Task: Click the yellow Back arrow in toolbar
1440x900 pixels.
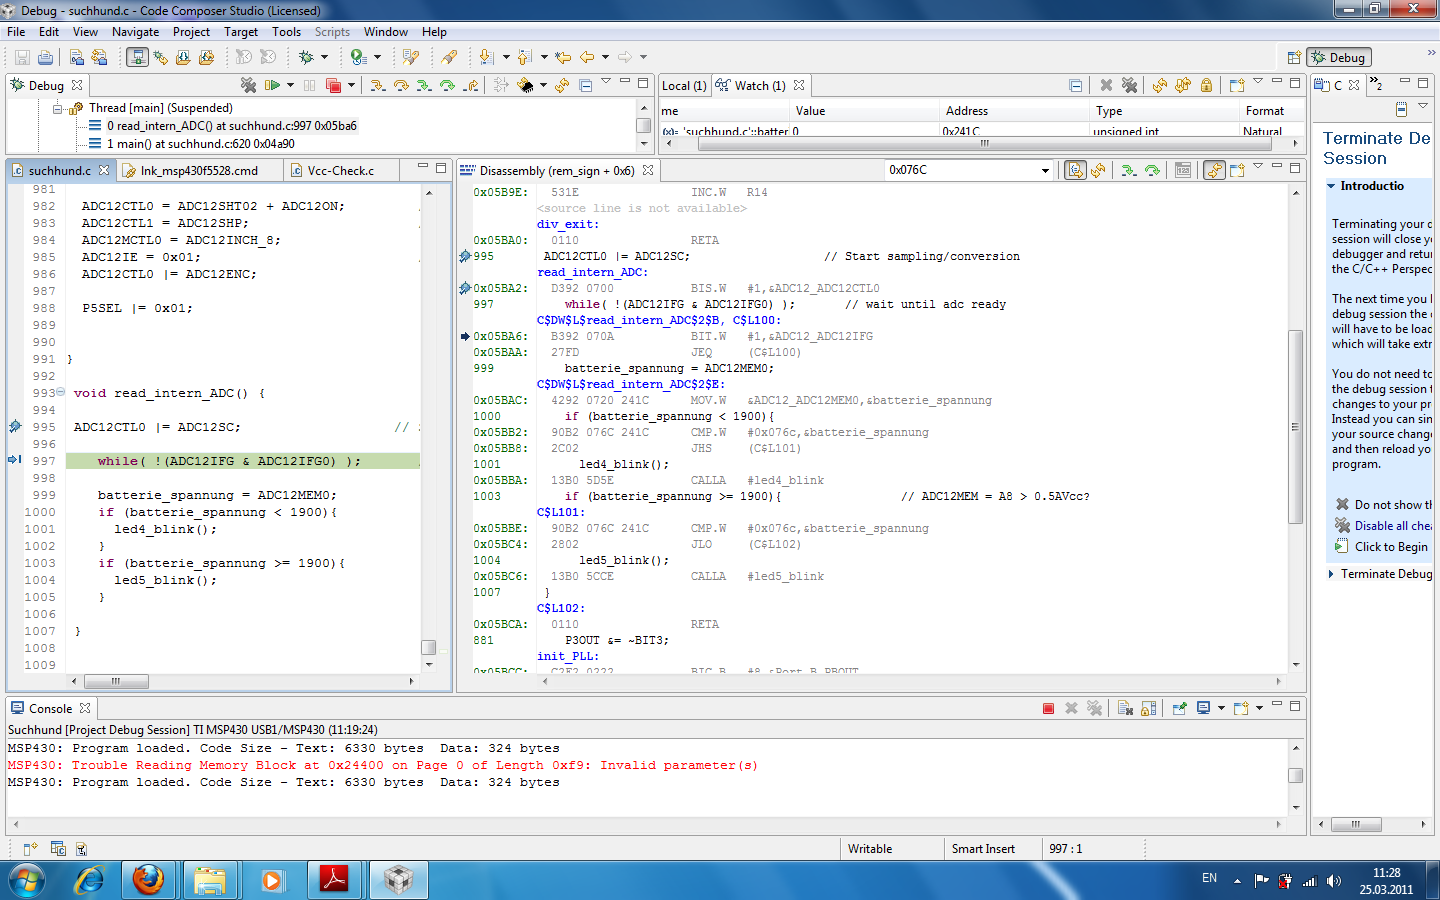Action: click(587, 57)
